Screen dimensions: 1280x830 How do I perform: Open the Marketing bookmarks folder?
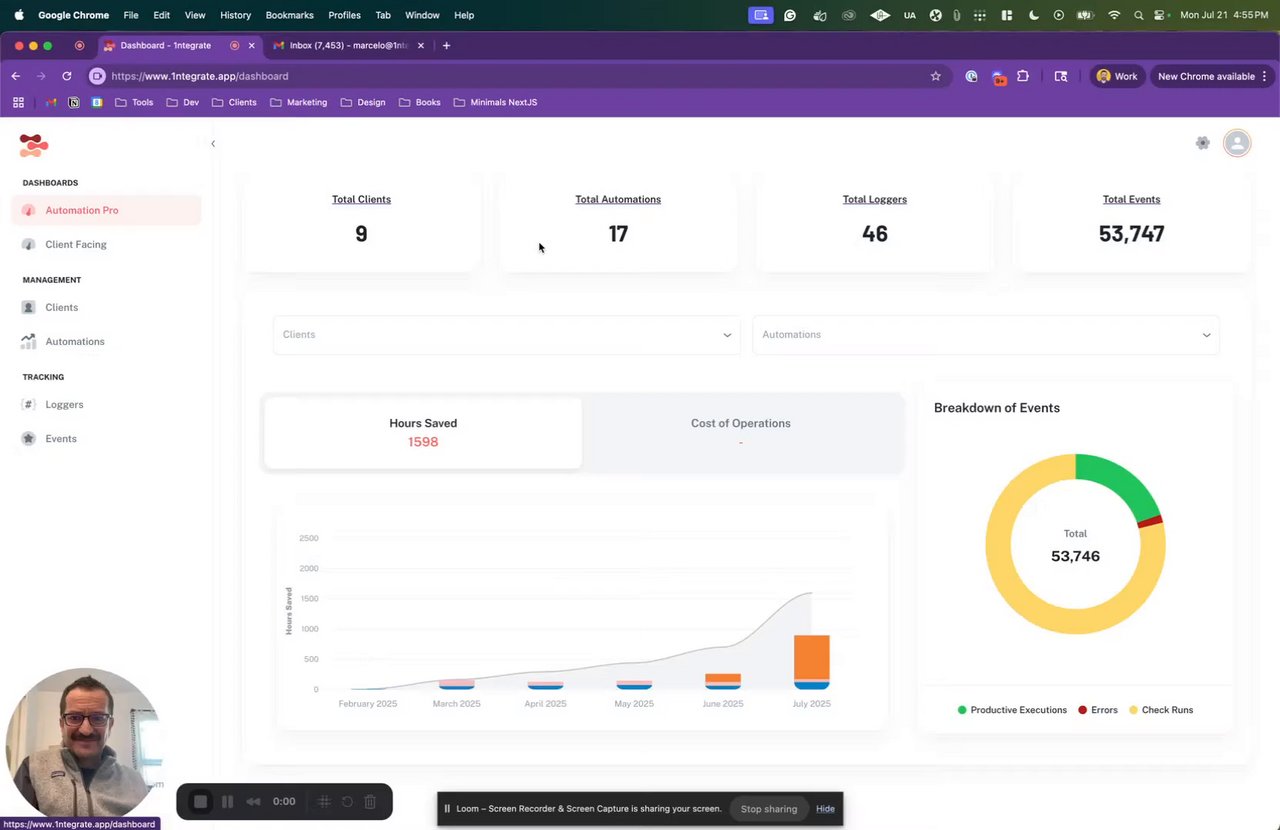[x=298, y=102]
